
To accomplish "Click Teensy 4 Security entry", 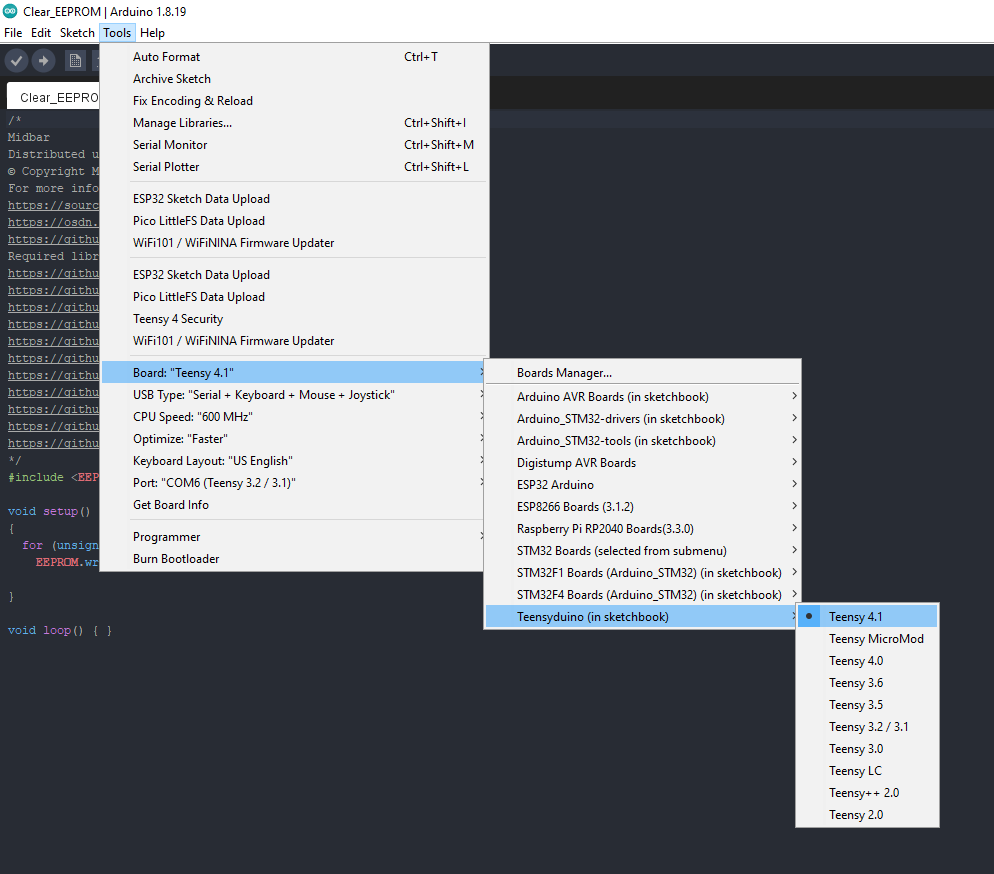I will point(295,319).
